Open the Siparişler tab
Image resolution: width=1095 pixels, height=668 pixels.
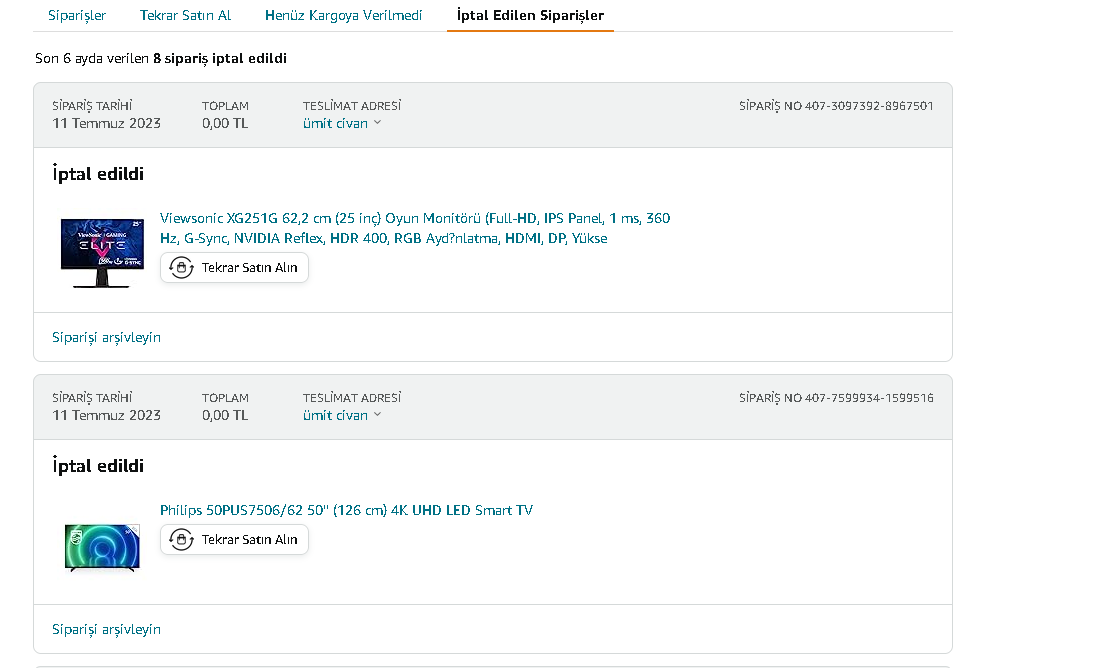pos(77,15)
